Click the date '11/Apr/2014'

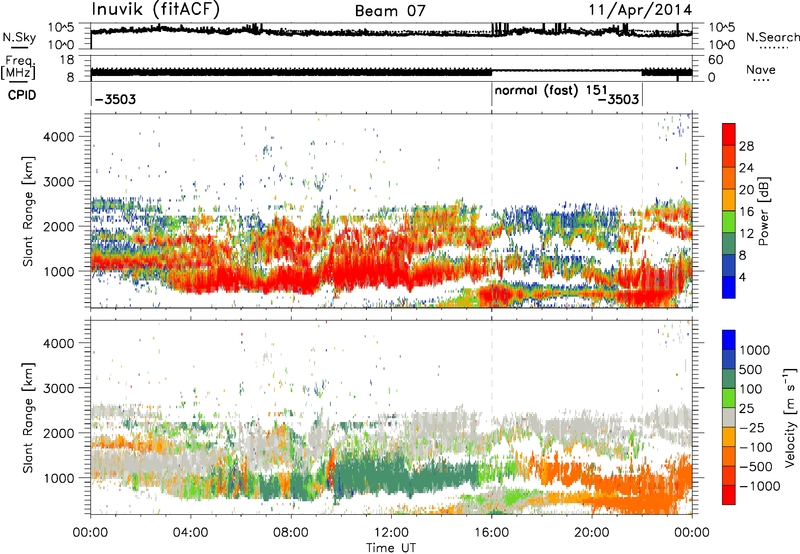tap(640, 10)
